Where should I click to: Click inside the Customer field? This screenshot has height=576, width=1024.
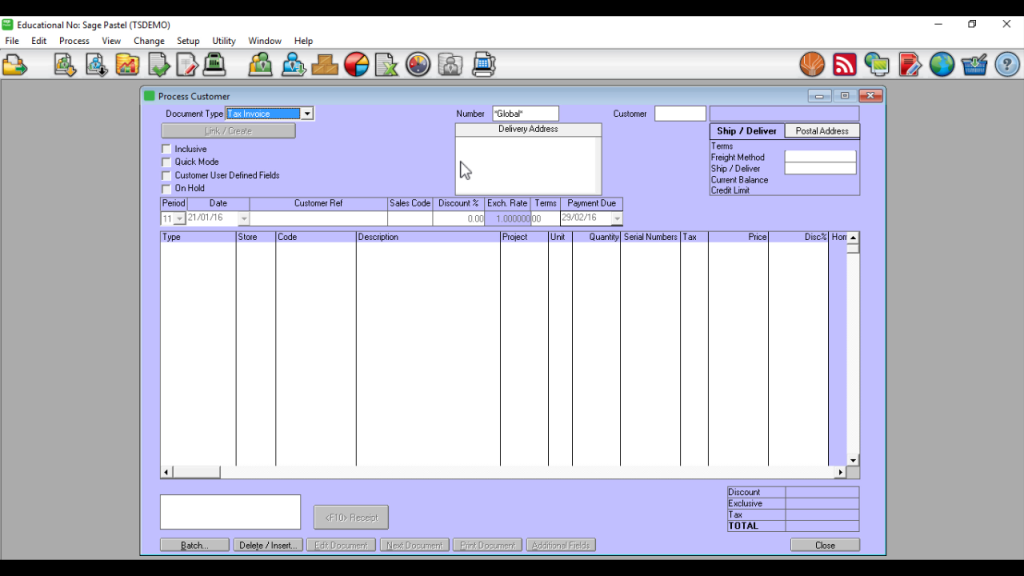point(680,113)
